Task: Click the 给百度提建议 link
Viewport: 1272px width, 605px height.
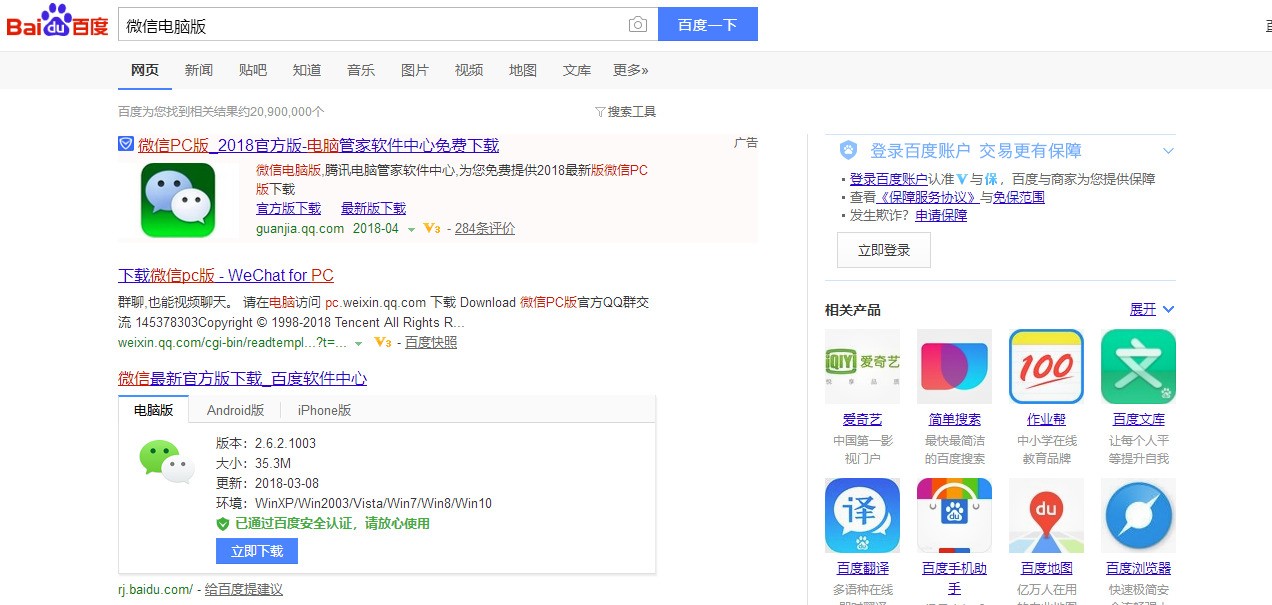Action: (x=244, y=590)
